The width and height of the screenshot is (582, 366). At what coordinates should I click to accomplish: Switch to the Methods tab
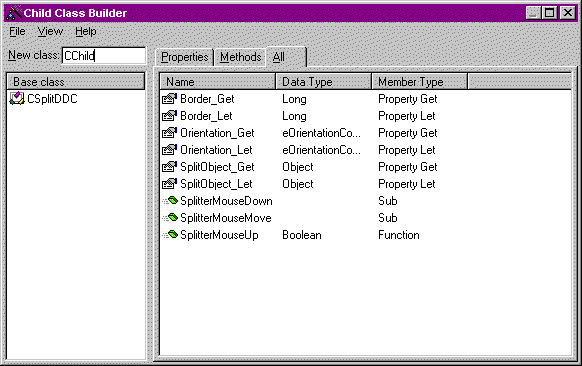pos(241,57)
